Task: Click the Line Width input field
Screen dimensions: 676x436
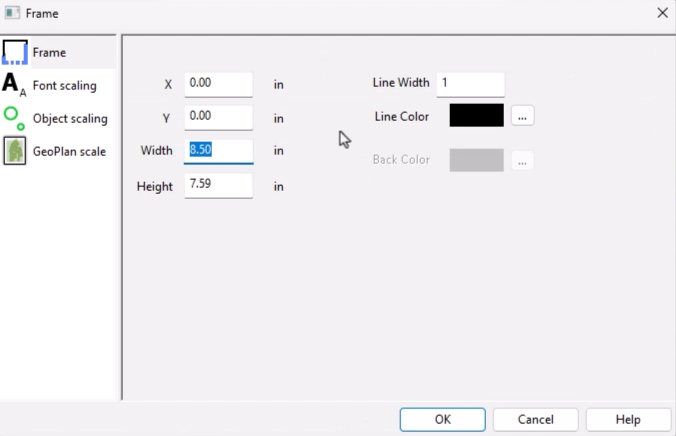Action: pyautogui.click(x=470, y=84)
